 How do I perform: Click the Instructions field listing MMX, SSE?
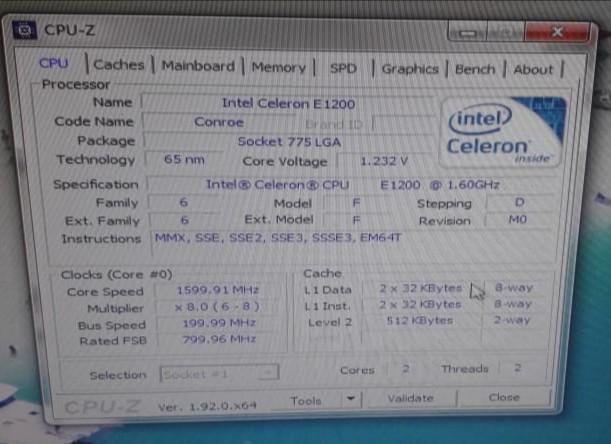point(351,243)
